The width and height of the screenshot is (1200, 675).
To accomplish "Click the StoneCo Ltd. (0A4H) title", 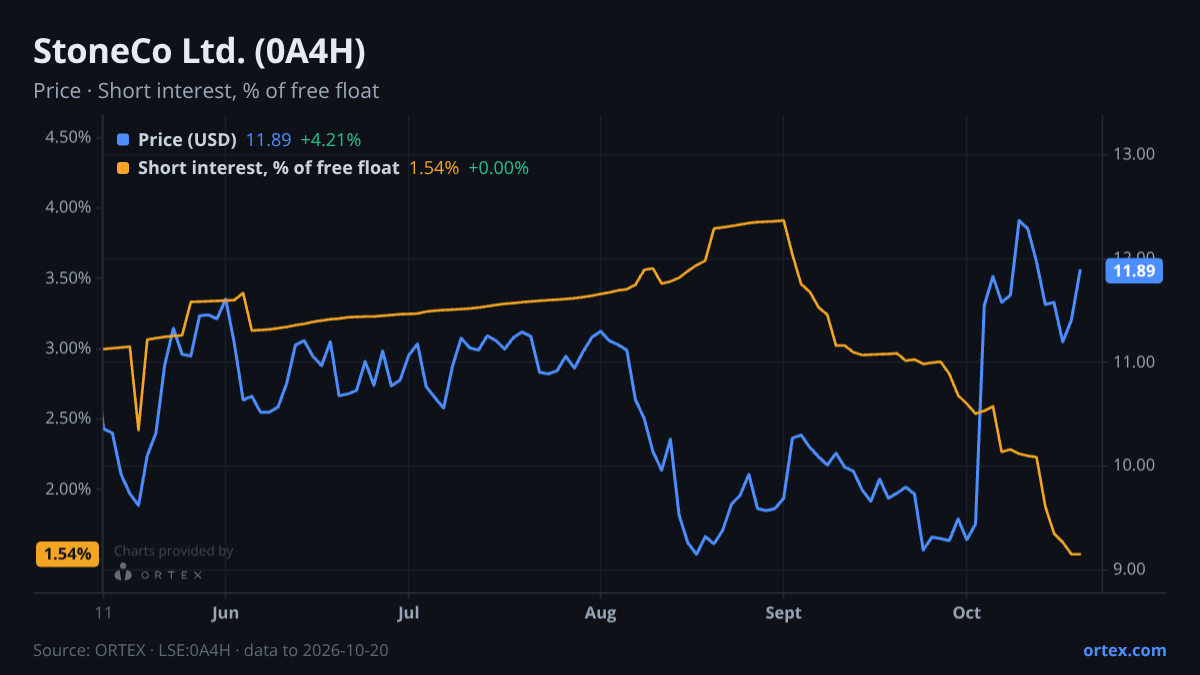I will 199,51.
